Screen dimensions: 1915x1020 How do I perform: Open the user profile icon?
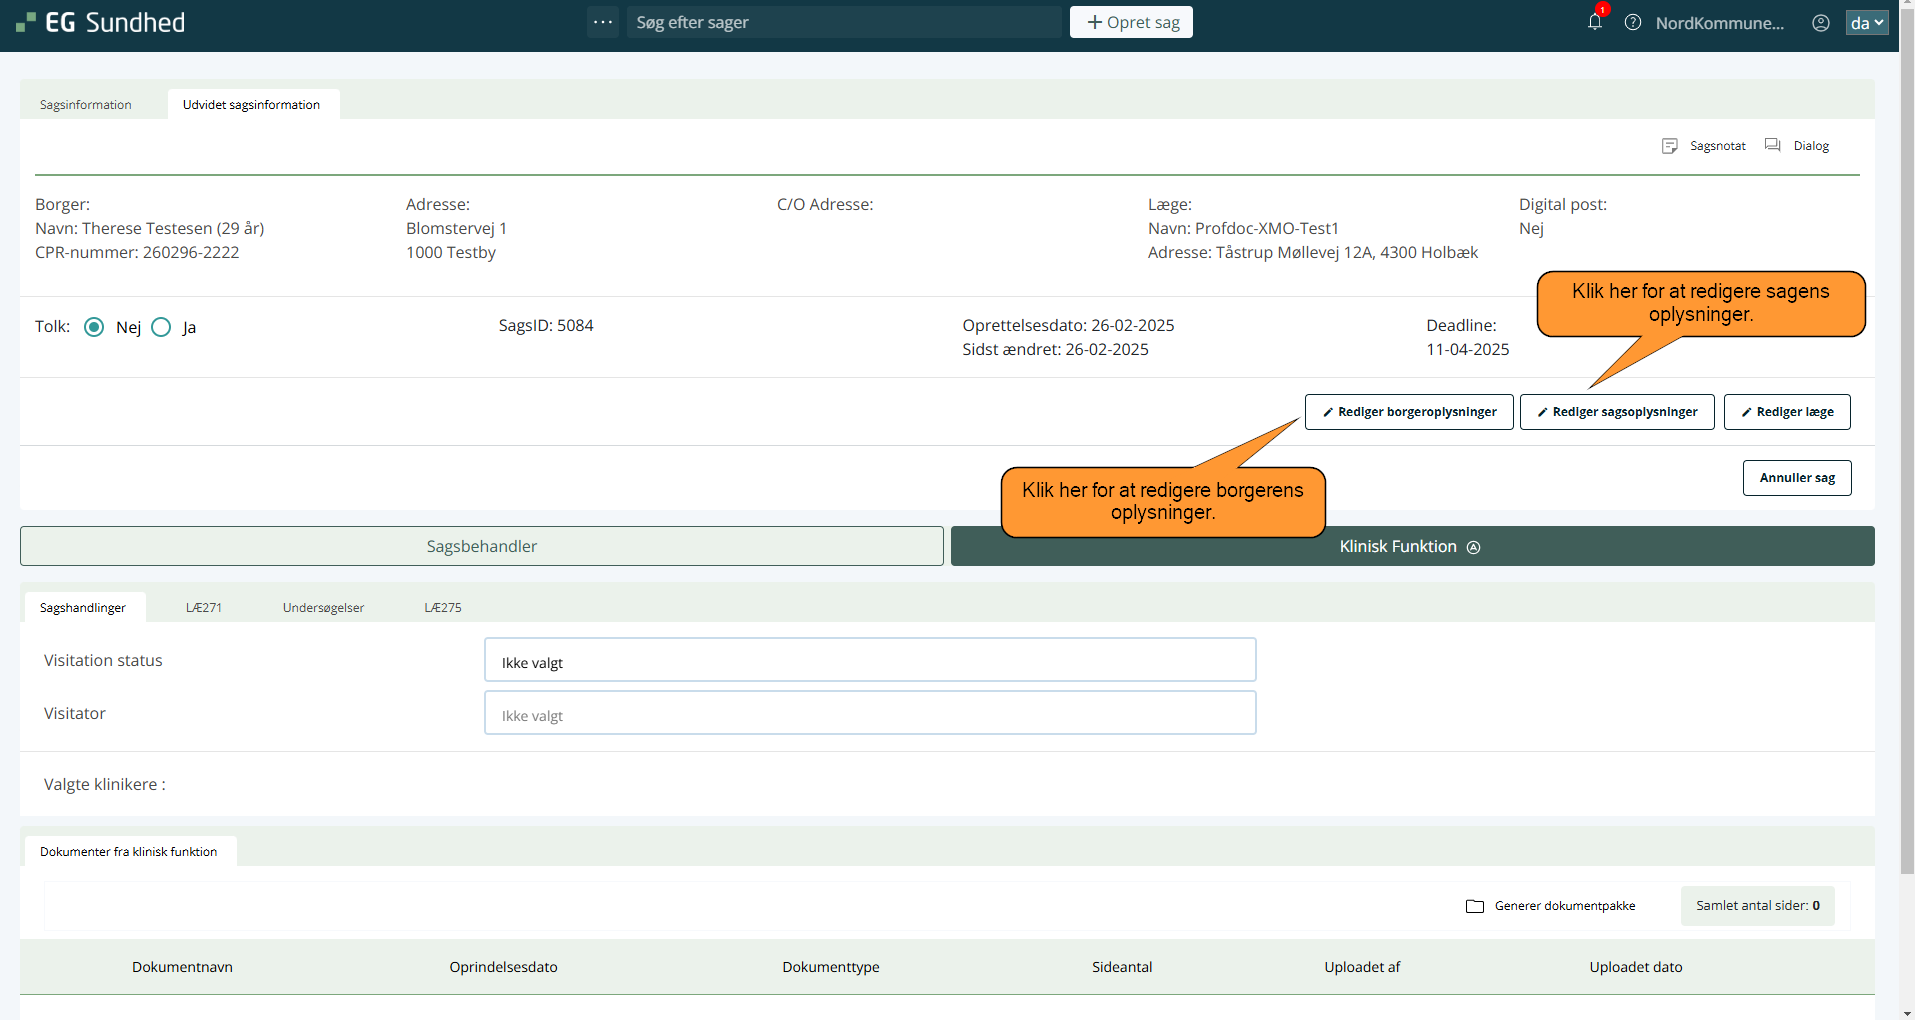[x=1820, y=22]
